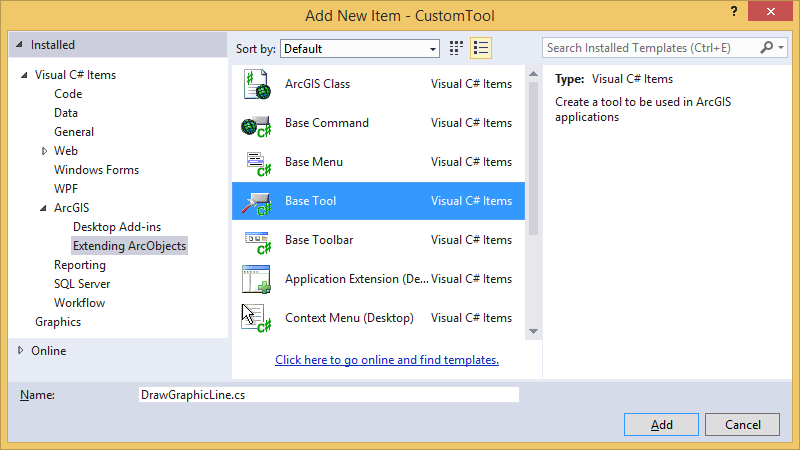The height and width of the screenshot is (450, 800).
Task: Switch to small icons view
Action: click(x=457, y=48)
